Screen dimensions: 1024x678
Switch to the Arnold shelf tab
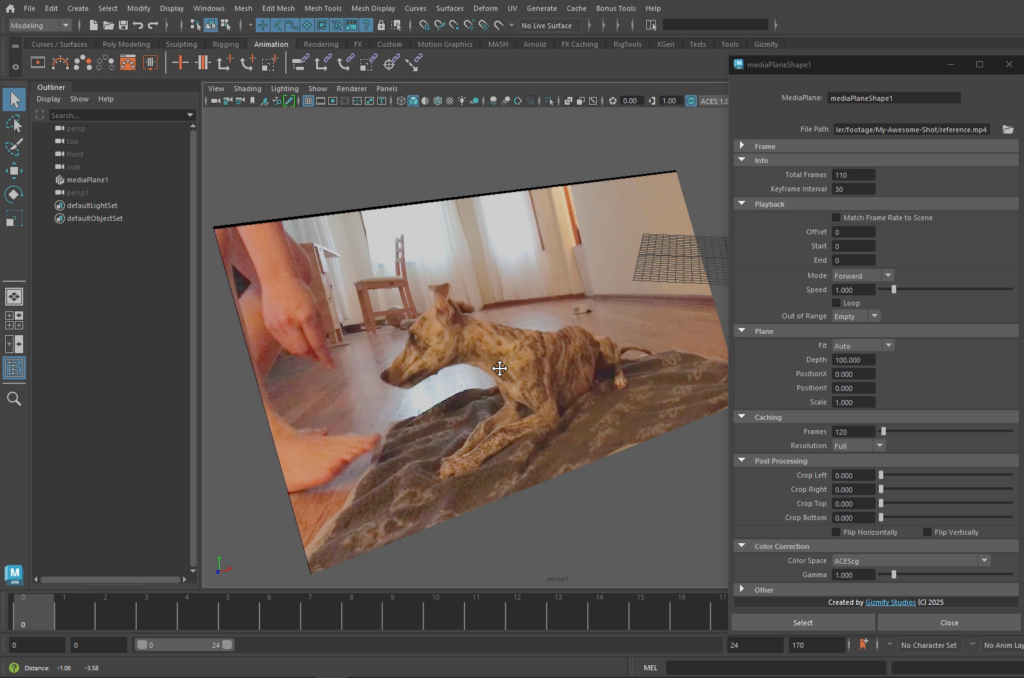click(534, 44)
